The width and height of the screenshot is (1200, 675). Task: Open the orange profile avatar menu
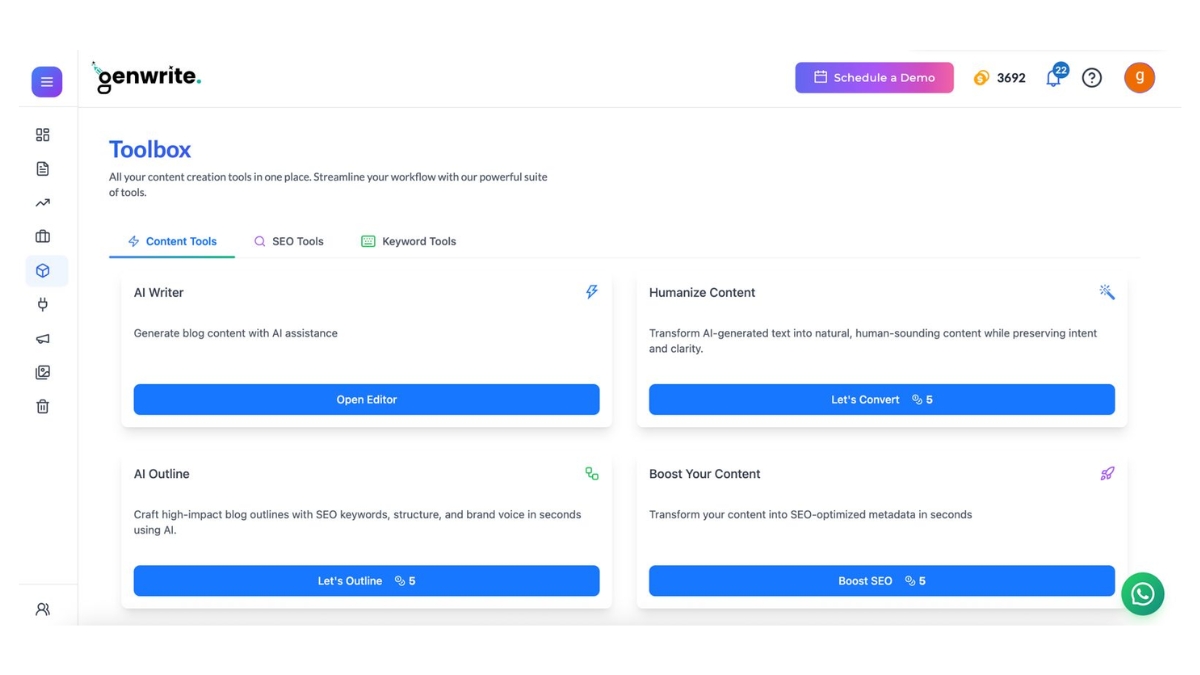[1139, 77]
